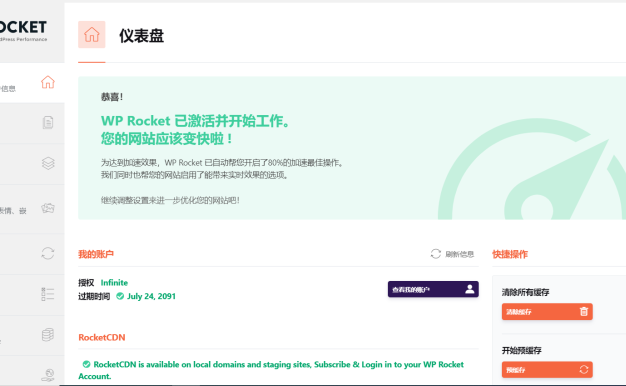Click the 开始预缓存 label
The width and height of the screenshot is (626, 386).
[521, 350]
